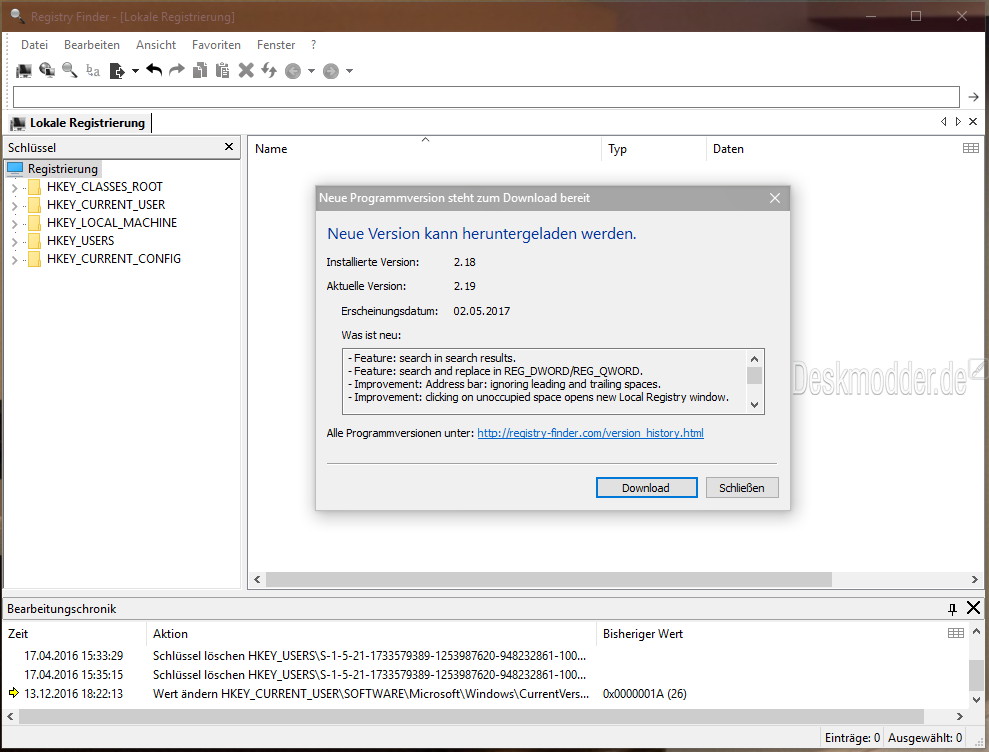Click the previous tab left arrow
The height and width of the screenshot is (752, 989).
click(x=944, y=121)
